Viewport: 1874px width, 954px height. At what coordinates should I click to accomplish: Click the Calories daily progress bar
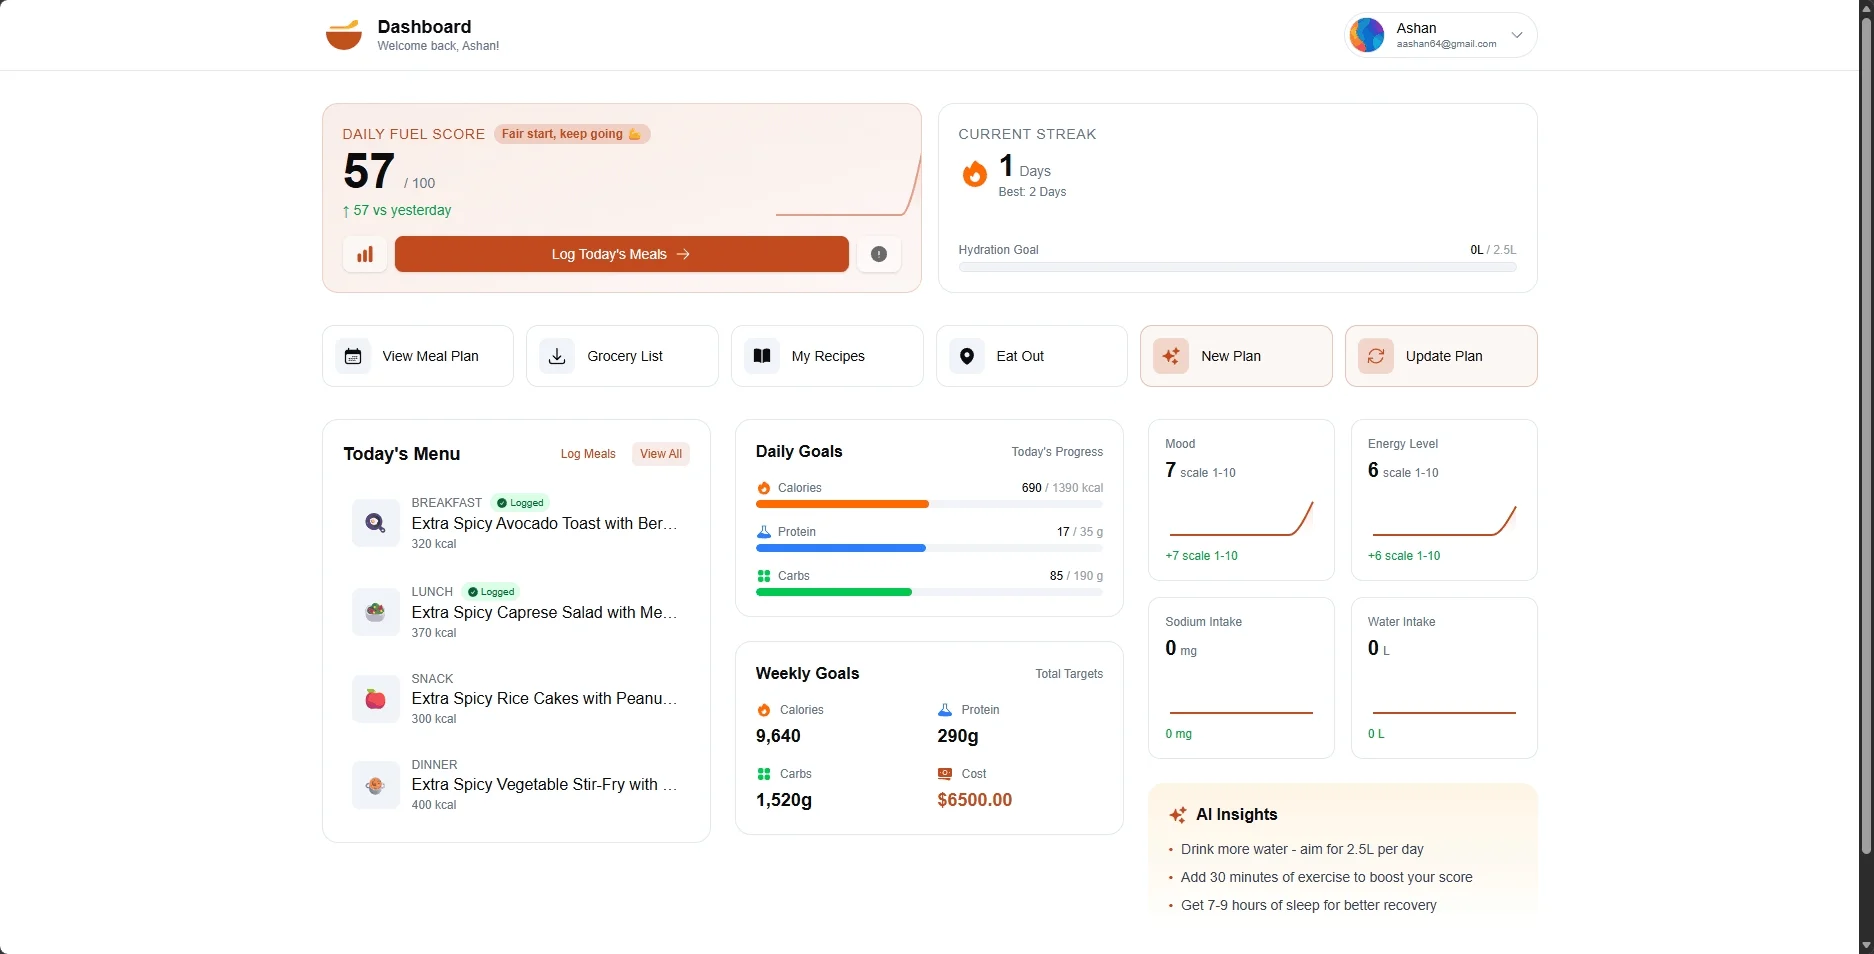[x=929, y=504]
